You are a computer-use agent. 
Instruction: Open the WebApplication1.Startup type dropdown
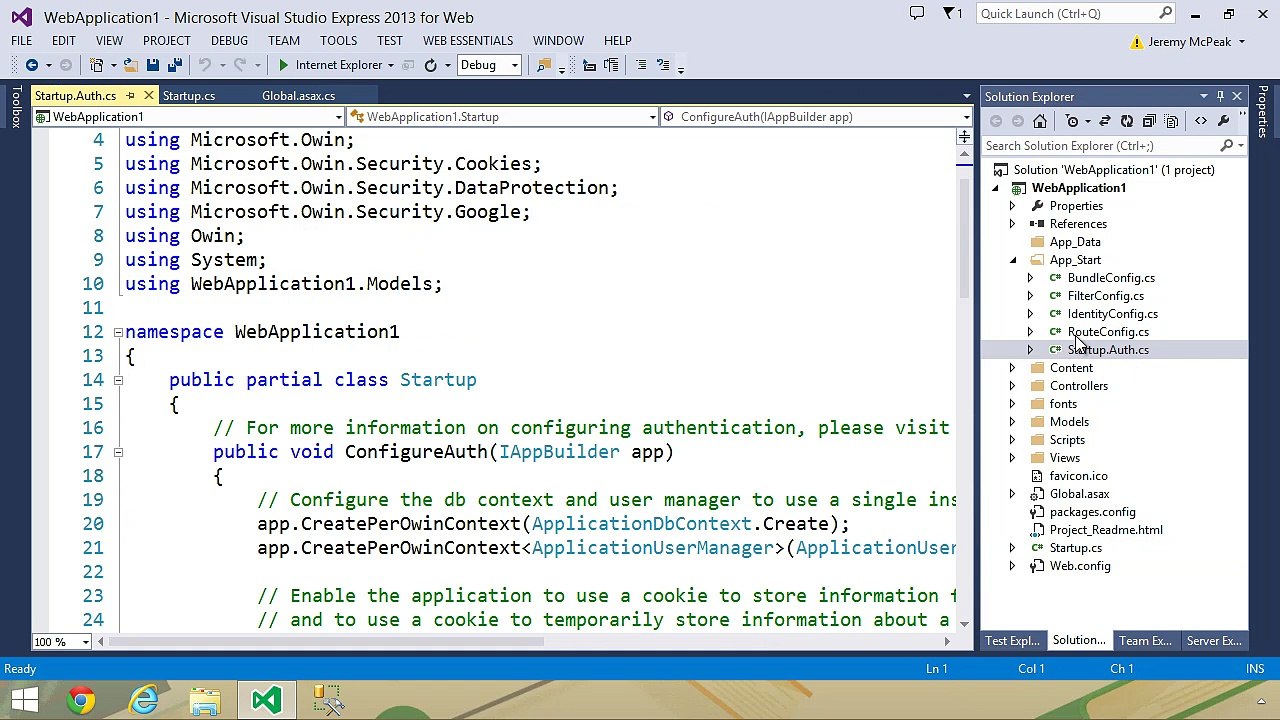[x=653, y=117]
